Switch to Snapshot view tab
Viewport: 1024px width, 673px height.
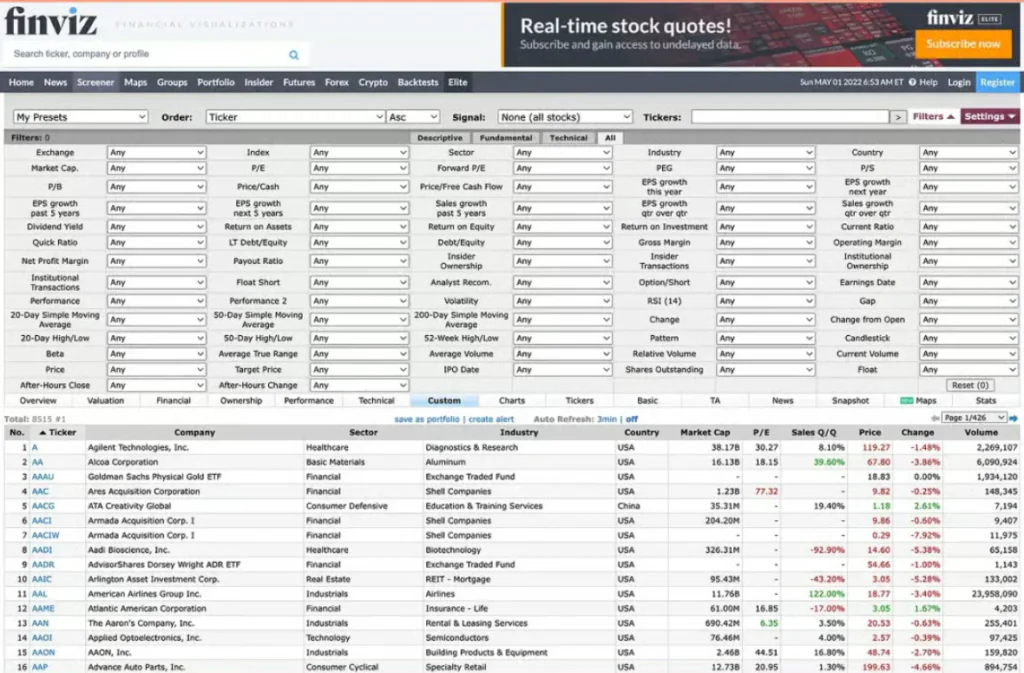(850, 401)
